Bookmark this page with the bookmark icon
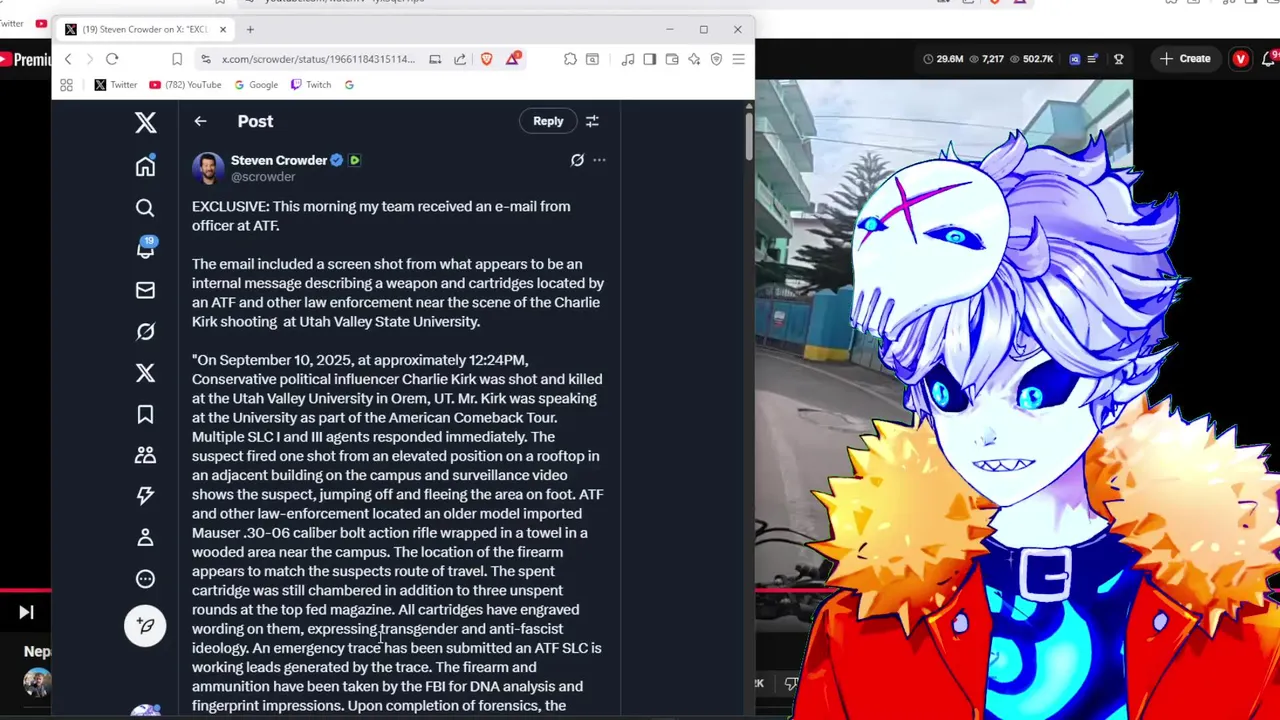This screenshot has height=720, width=1280. pyautogui.click(x=177, y=59)
